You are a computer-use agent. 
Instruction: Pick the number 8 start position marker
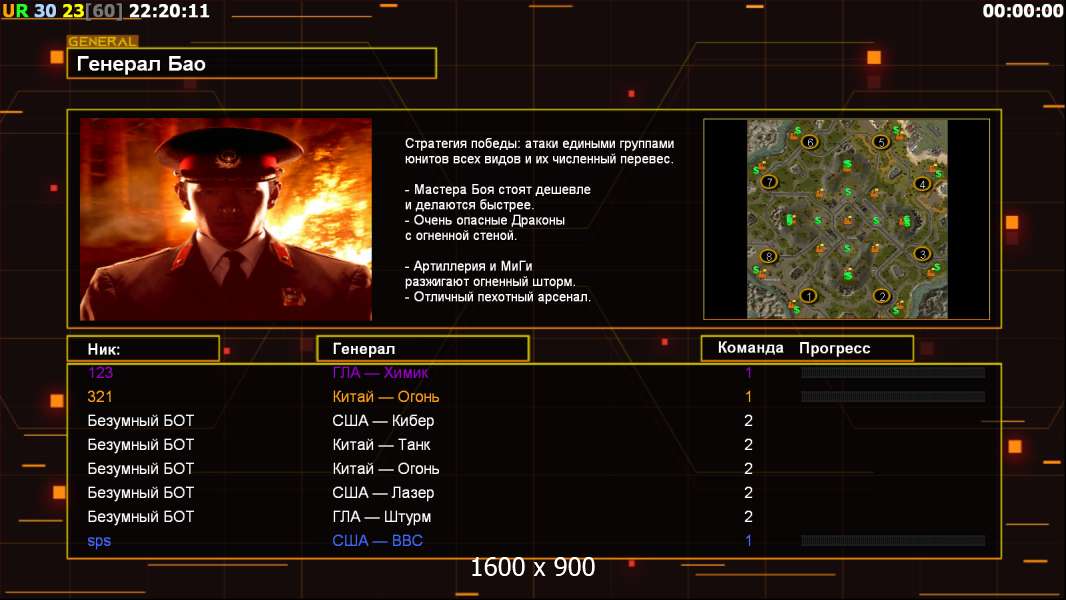pyautogui.click(x=768, y=256)
